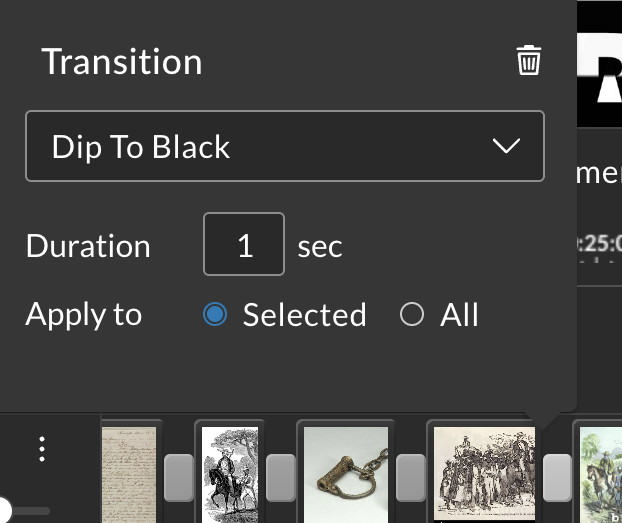Select the Selected radio button
The height and width of the screenshot is (523, 622).
[x=215, y=314]
